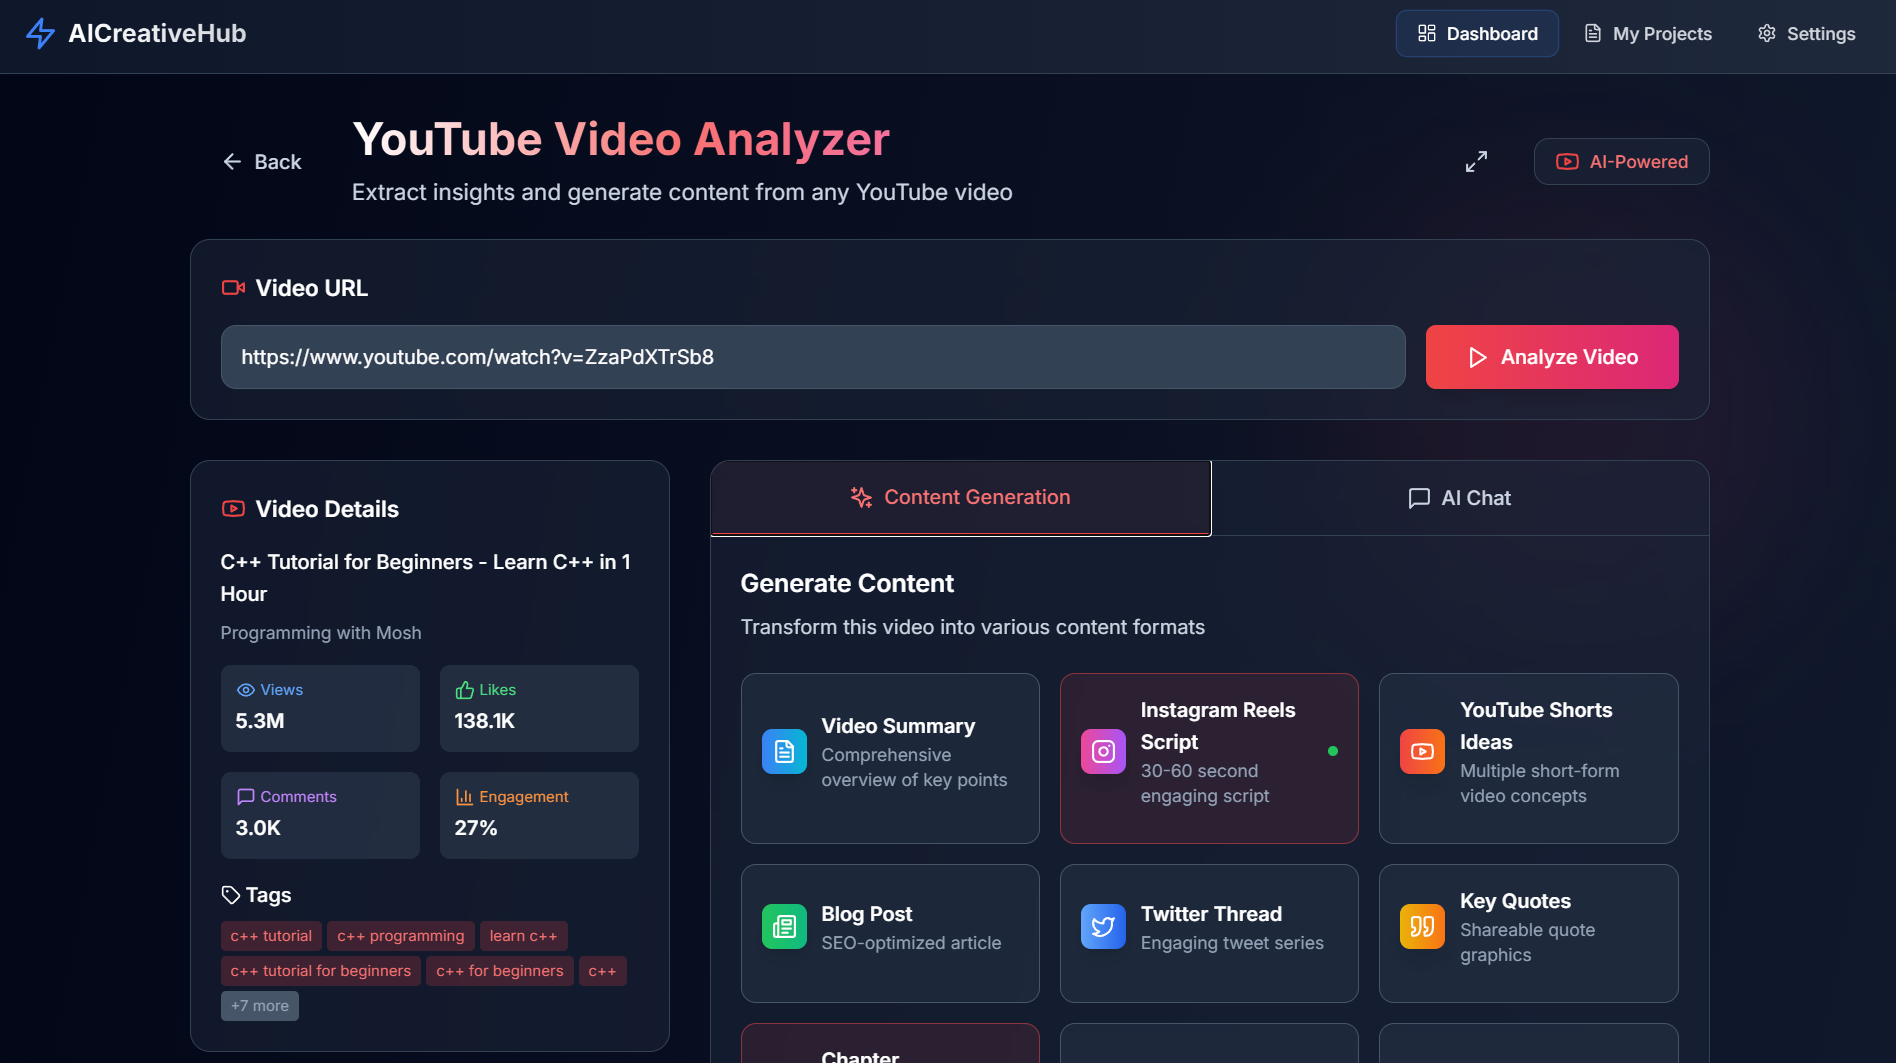Click the camera icon next to Video URL
This screenshot has width=1896, height=1063.
coord(233,288)
